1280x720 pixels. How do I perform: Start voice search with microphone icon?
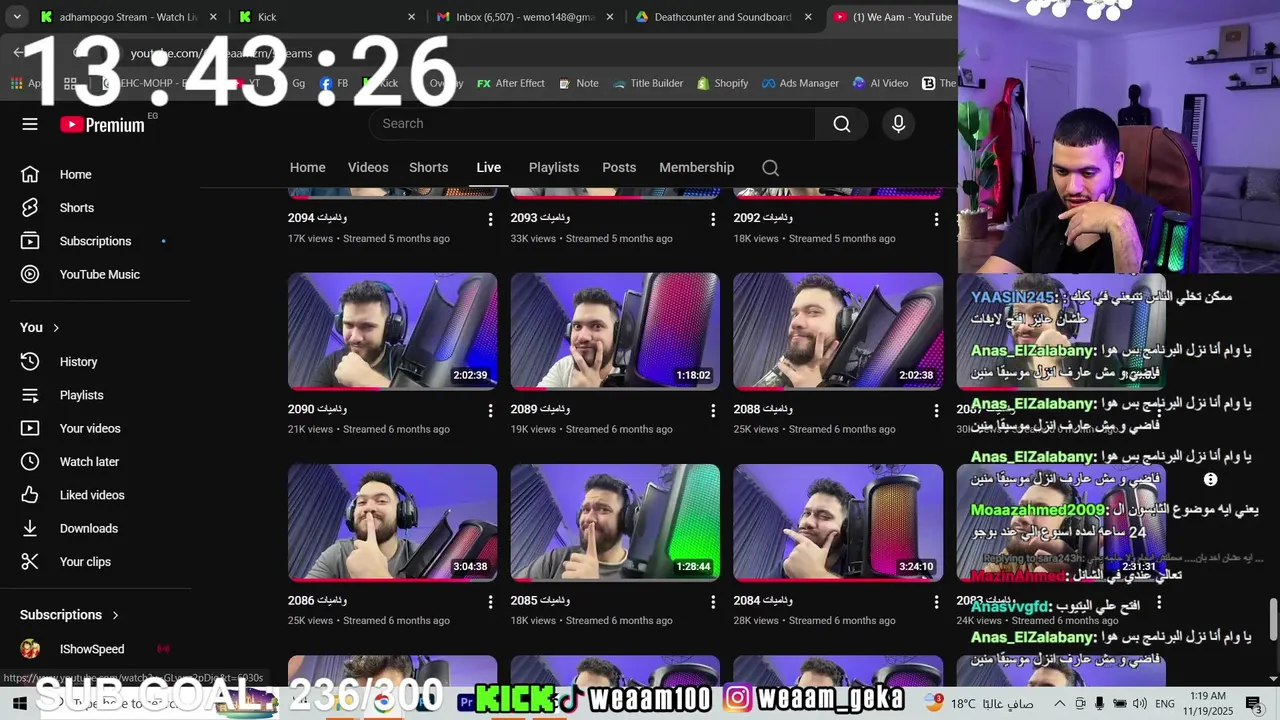pyautogui.click(x=898, y=124)
